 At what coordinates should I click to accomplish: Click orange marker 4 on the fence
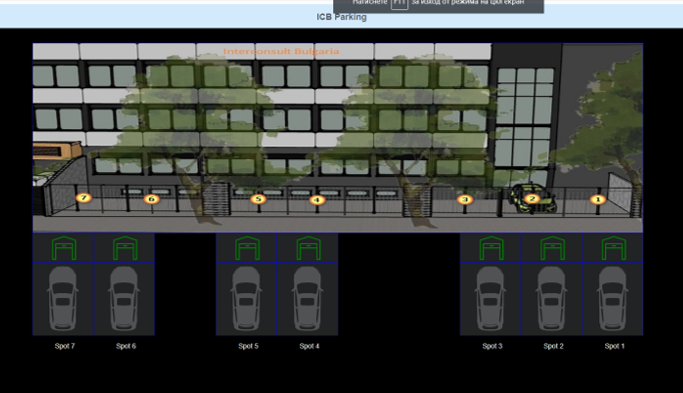[x=317, y=200]
